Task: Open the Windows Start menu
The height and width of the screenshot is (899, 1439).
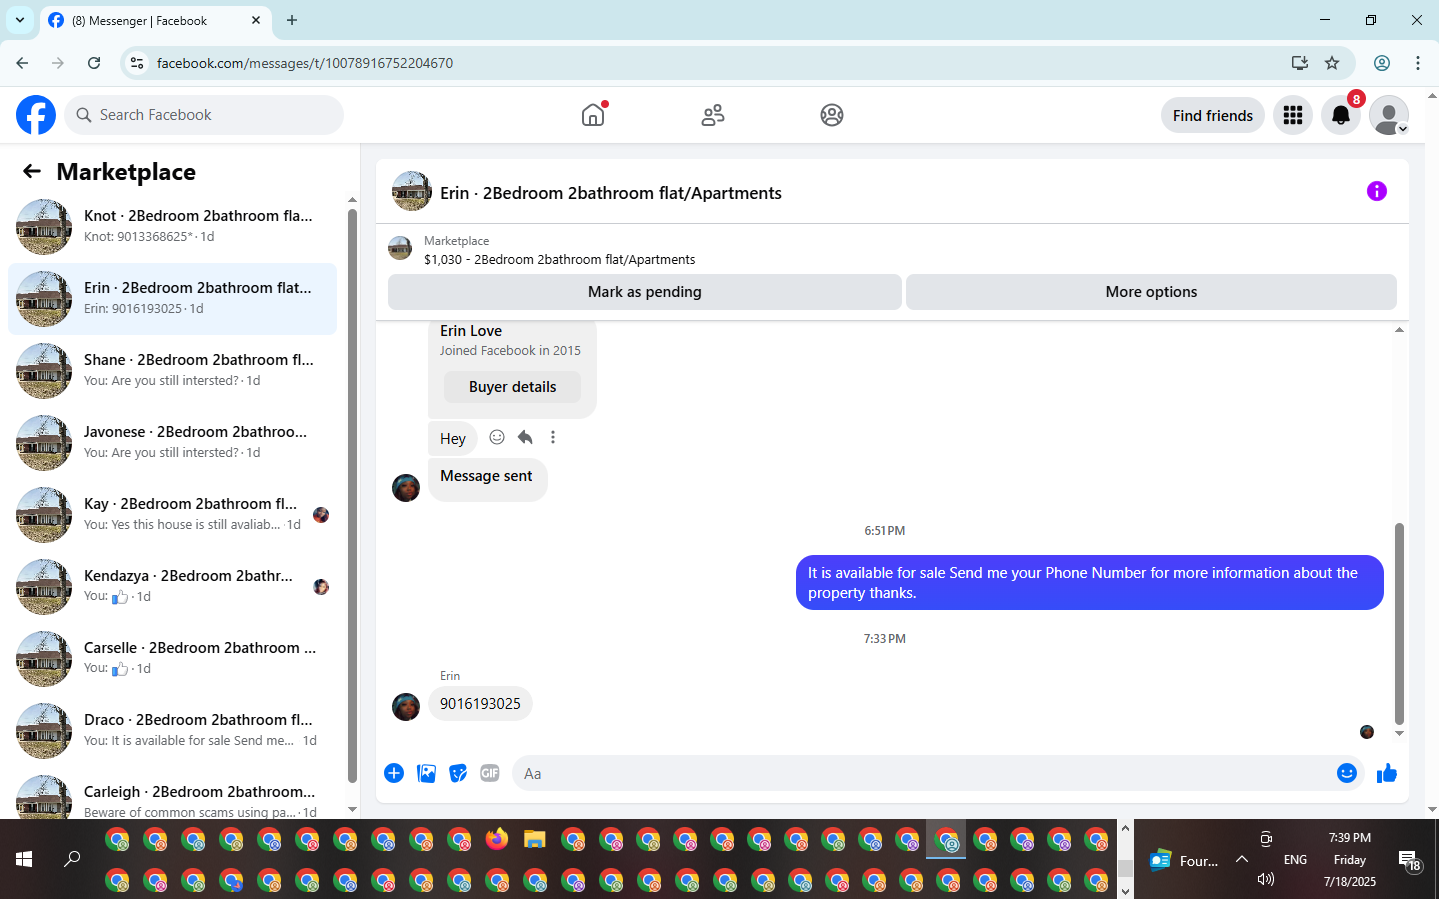Action: click(24, 859)
